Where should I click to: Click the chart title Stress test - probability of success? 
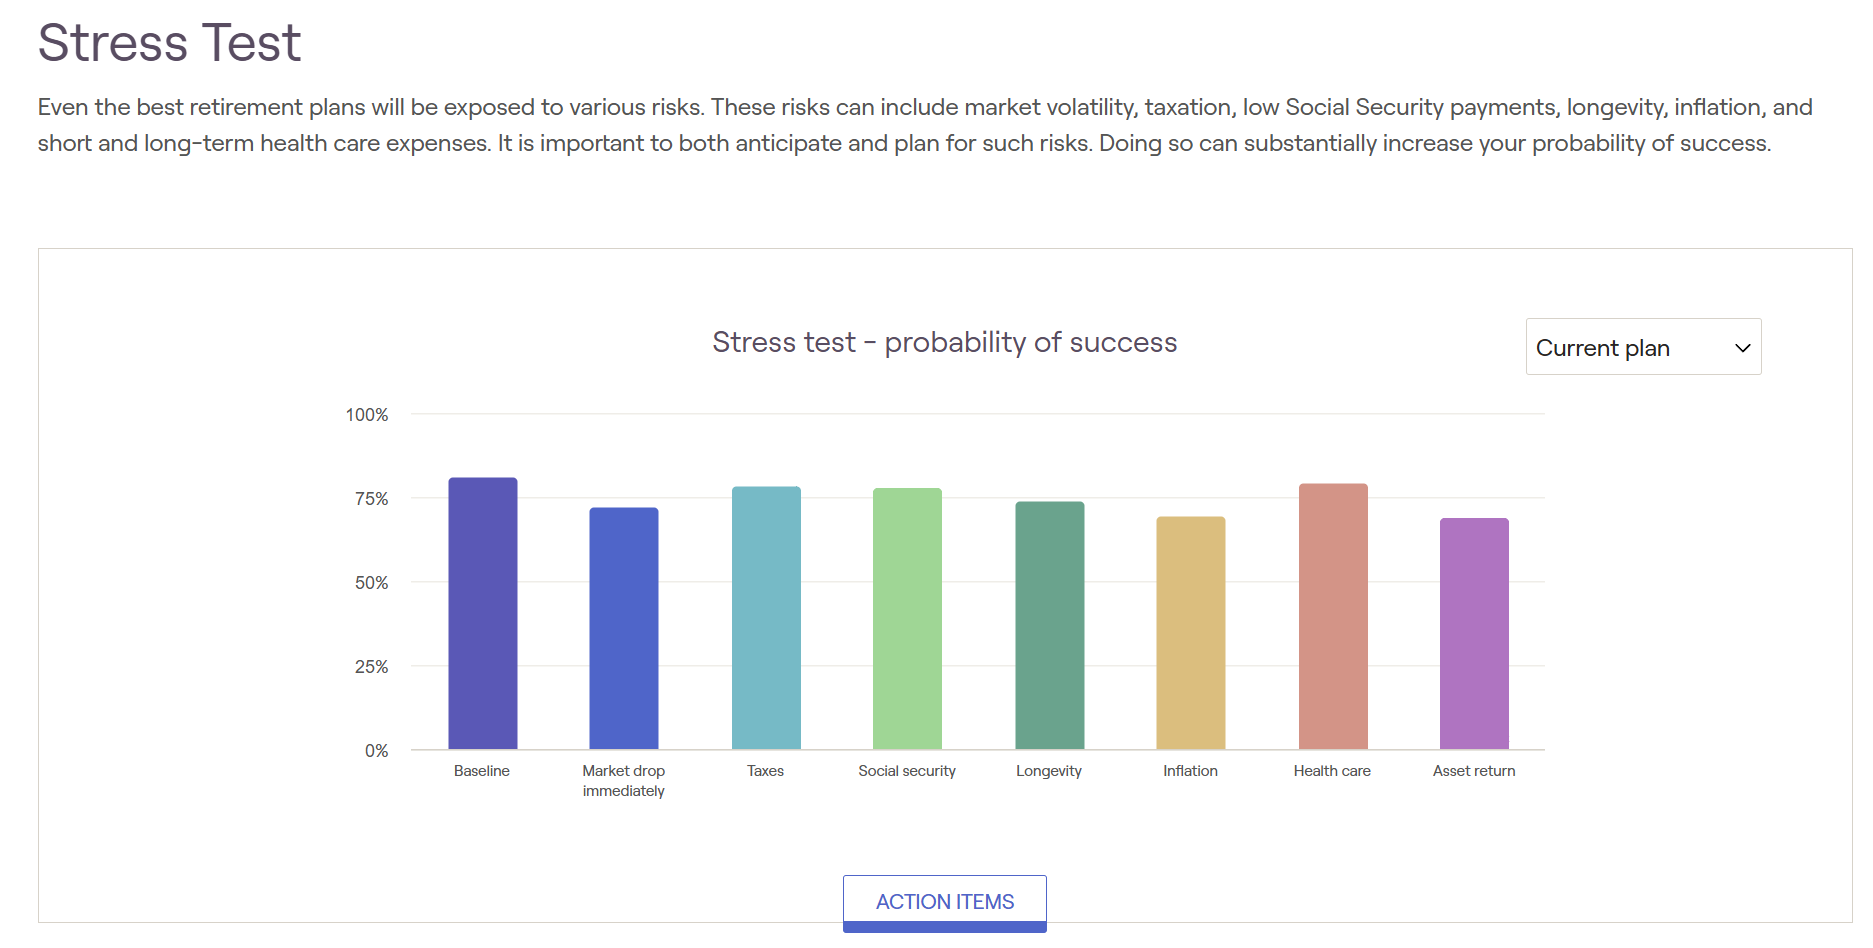pyautogui.click(x=945, y=342)
